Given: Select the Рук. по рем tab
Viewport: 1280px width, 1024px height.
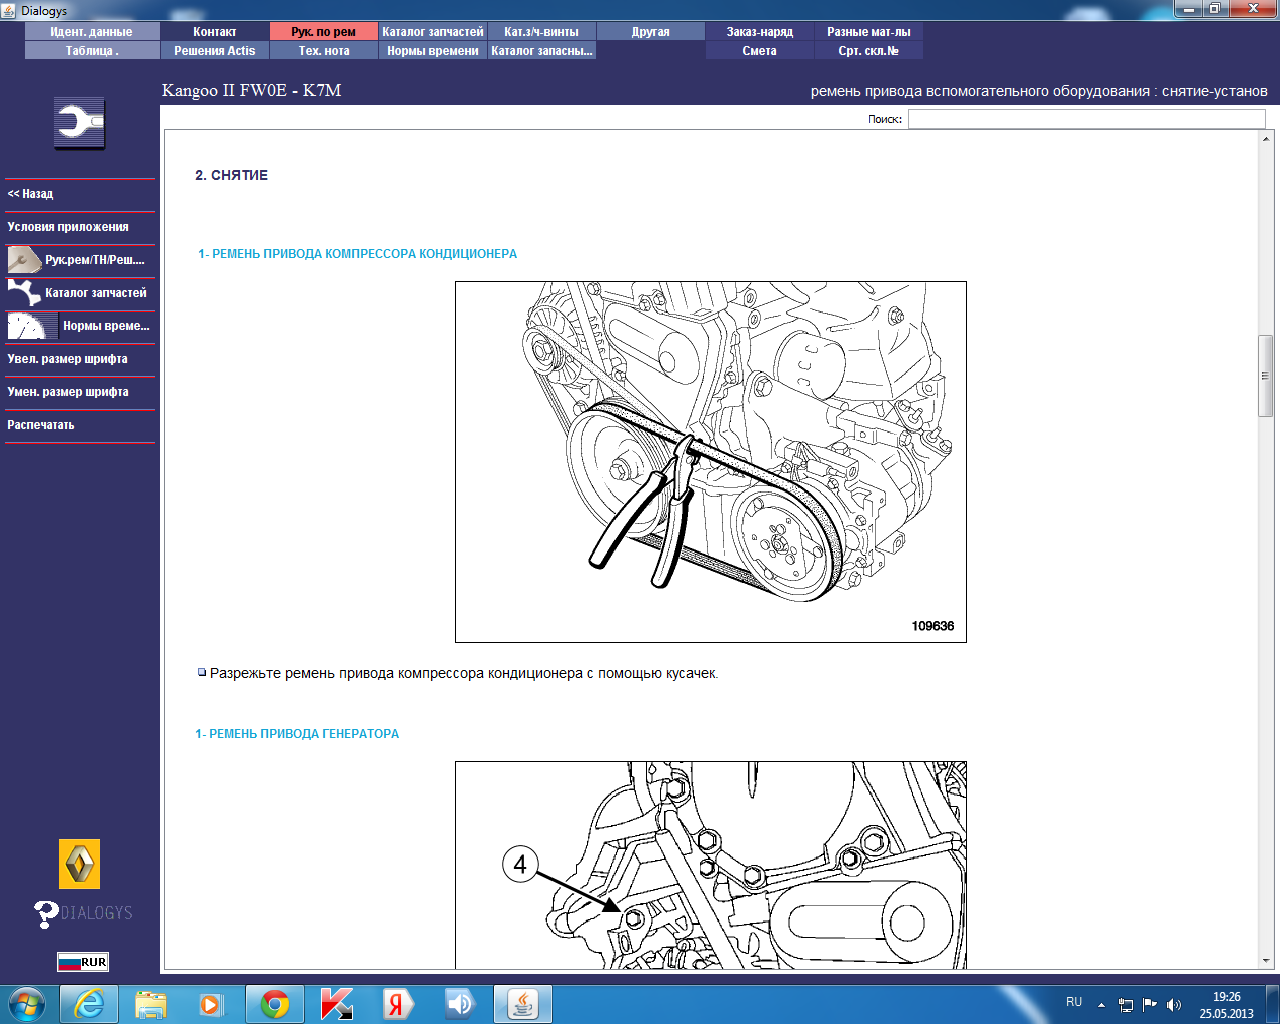Looking at the screenshot, I should pyautogui.click(x=324, y=32).
